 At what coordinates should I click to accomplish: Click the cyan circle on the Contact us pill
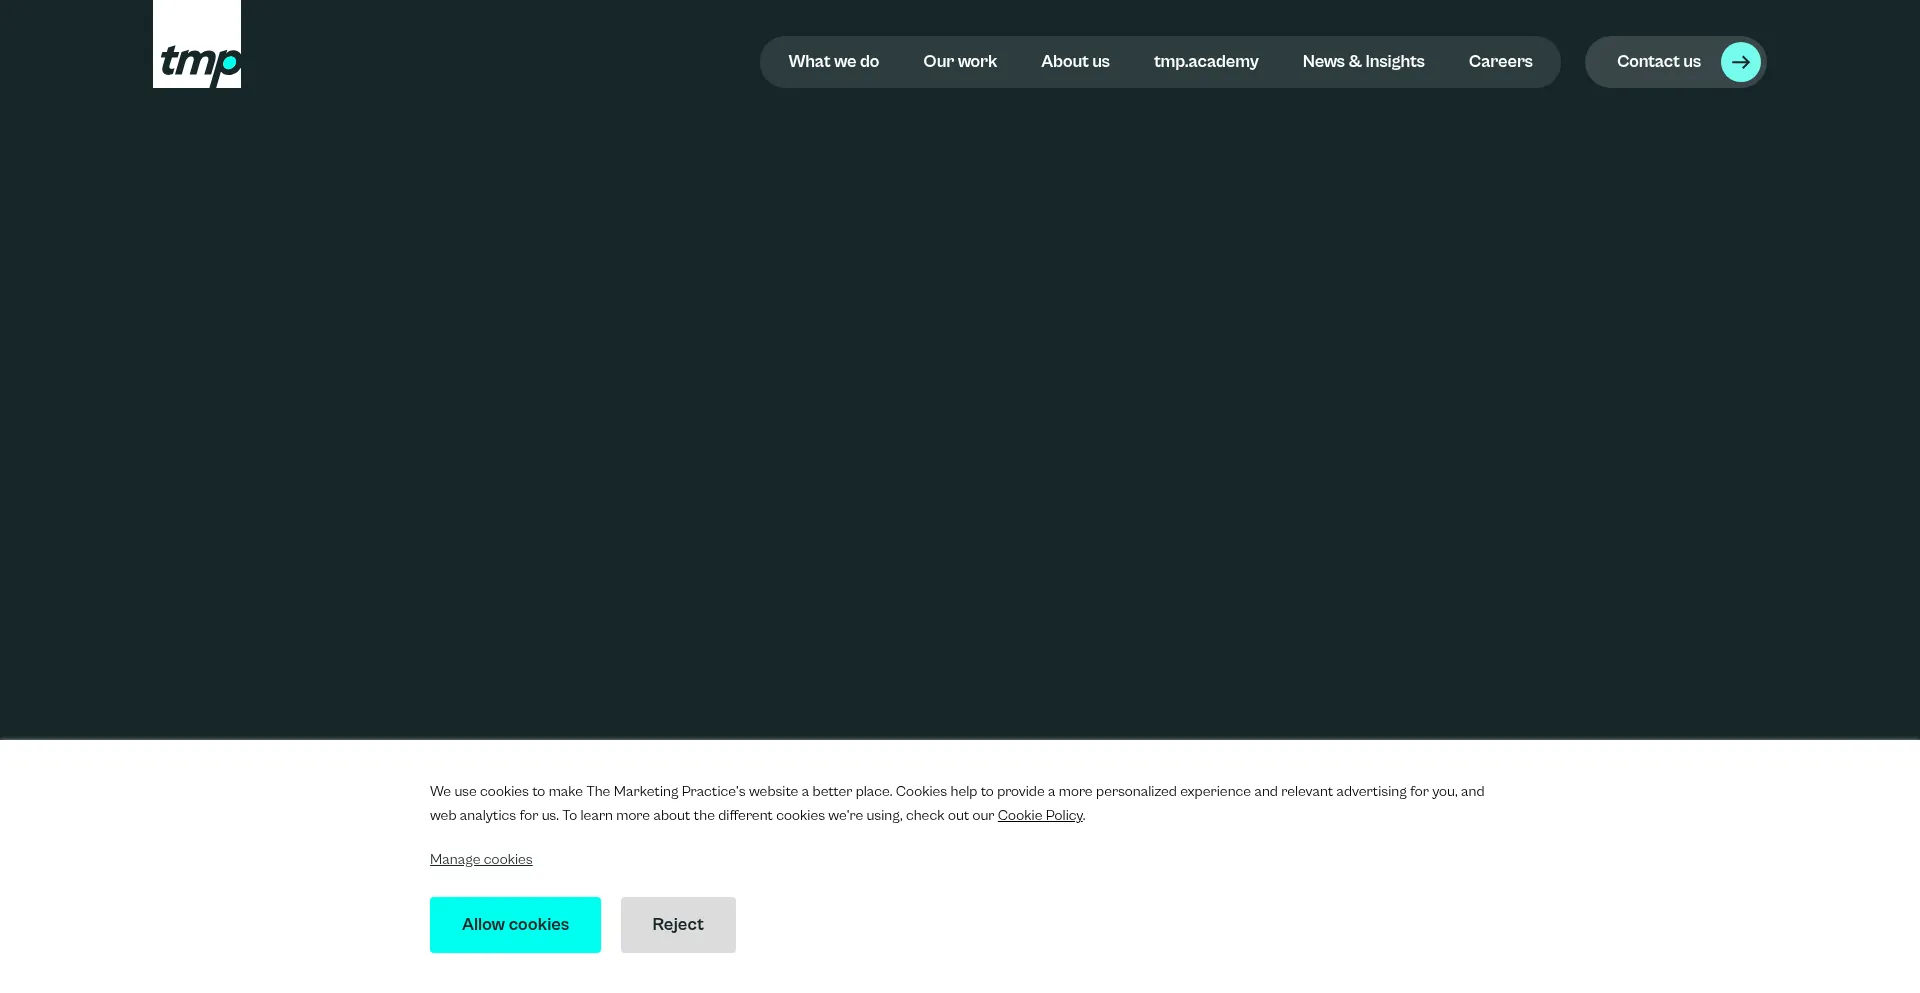pos(1740,61)
